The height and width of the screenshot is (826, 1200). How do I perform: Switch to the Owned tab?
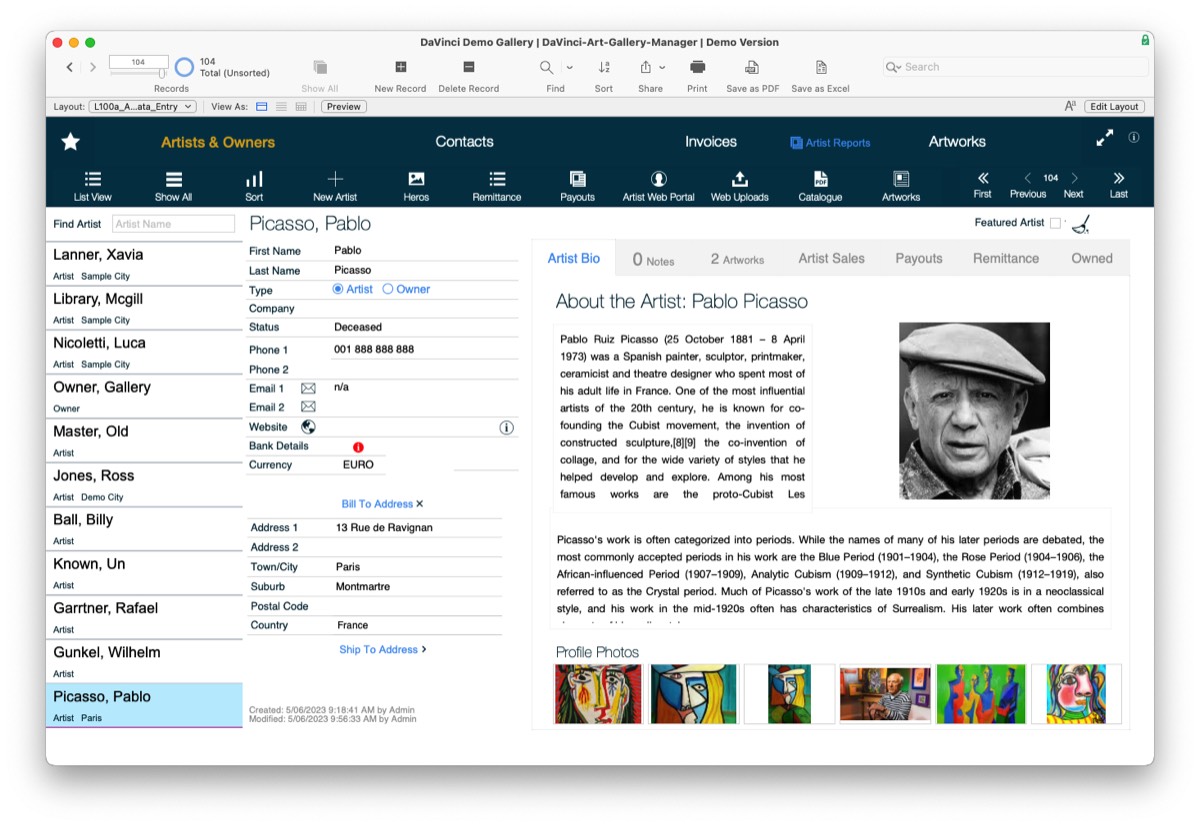(x=1092, y=258)
